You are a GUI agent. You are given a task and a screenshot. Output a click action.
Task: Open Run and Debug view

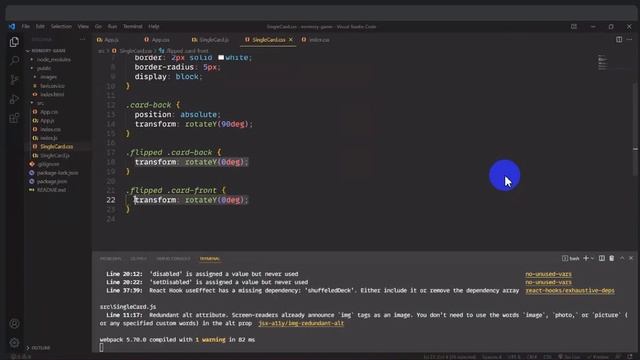pos(14,99)
